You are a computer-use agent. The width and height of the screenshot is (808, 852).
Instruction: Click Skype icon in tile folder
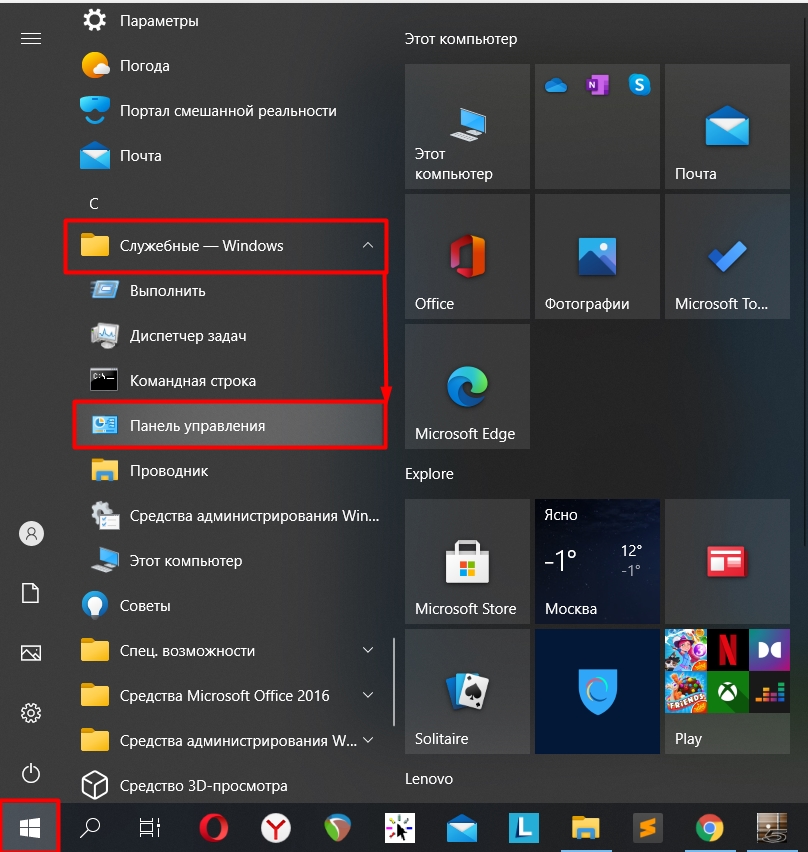pos(640,85)
